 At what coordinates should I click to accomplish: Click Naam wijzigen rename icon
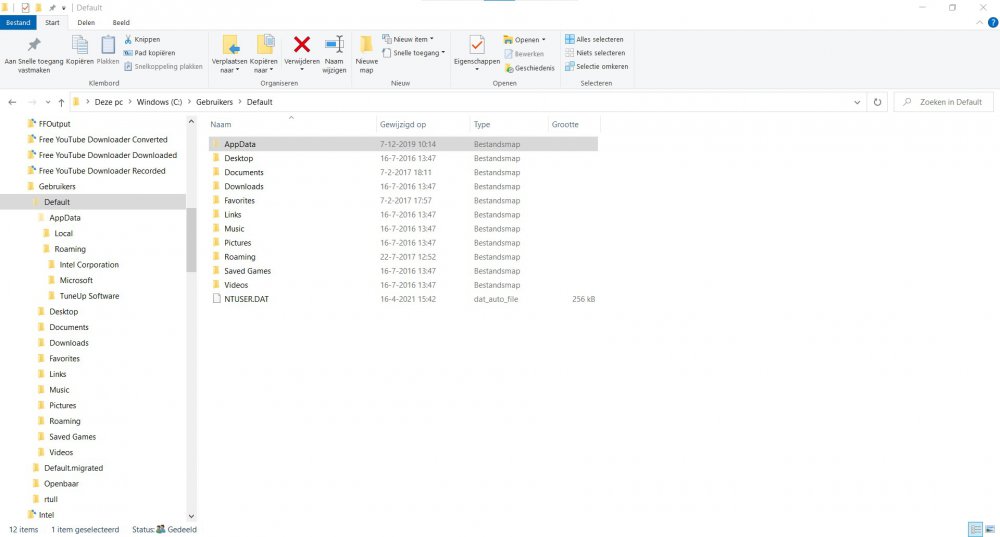coord(334,46)
